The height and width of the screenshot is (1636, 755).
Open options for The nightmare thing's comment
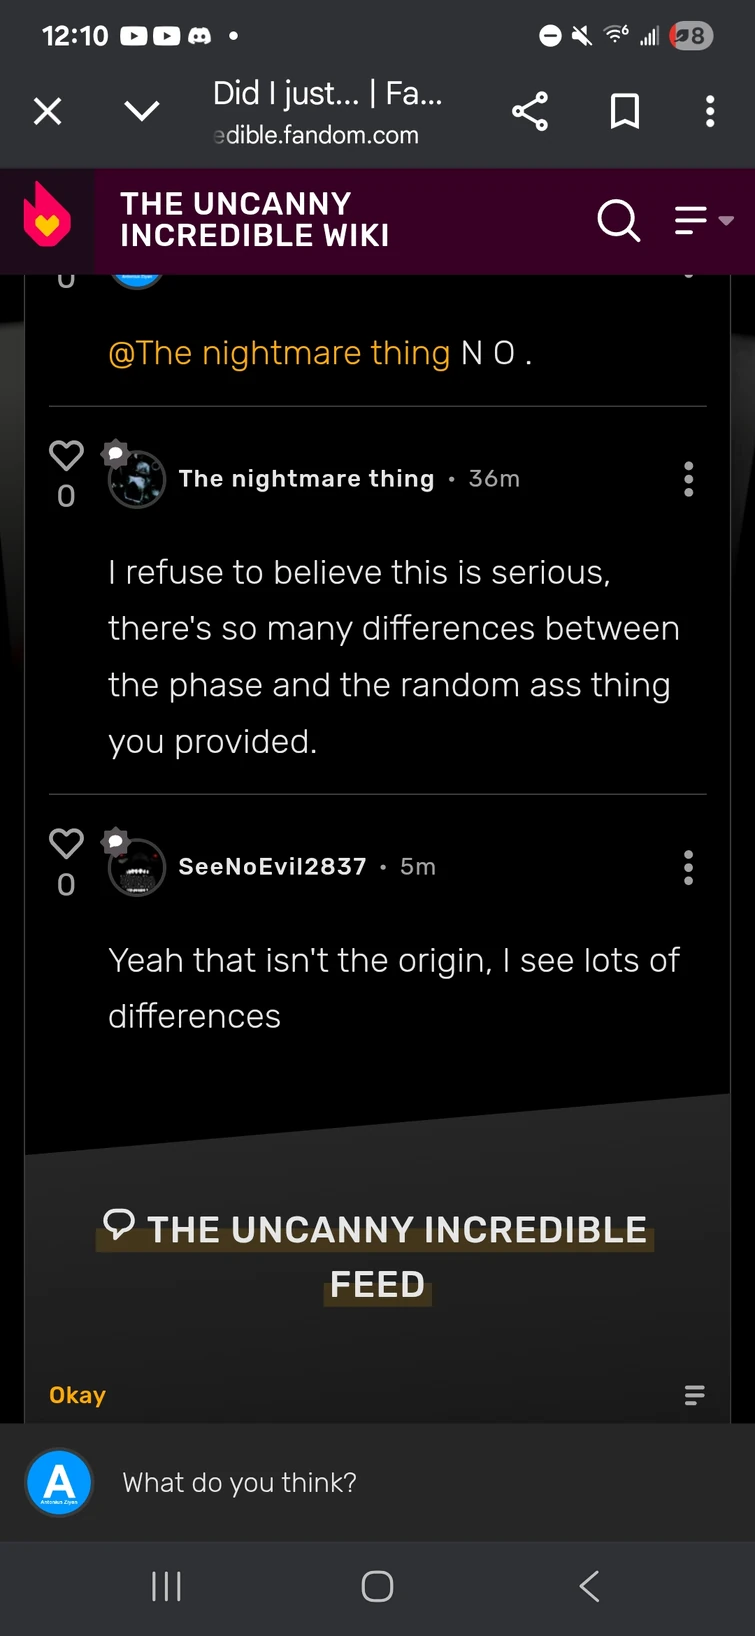688,480
